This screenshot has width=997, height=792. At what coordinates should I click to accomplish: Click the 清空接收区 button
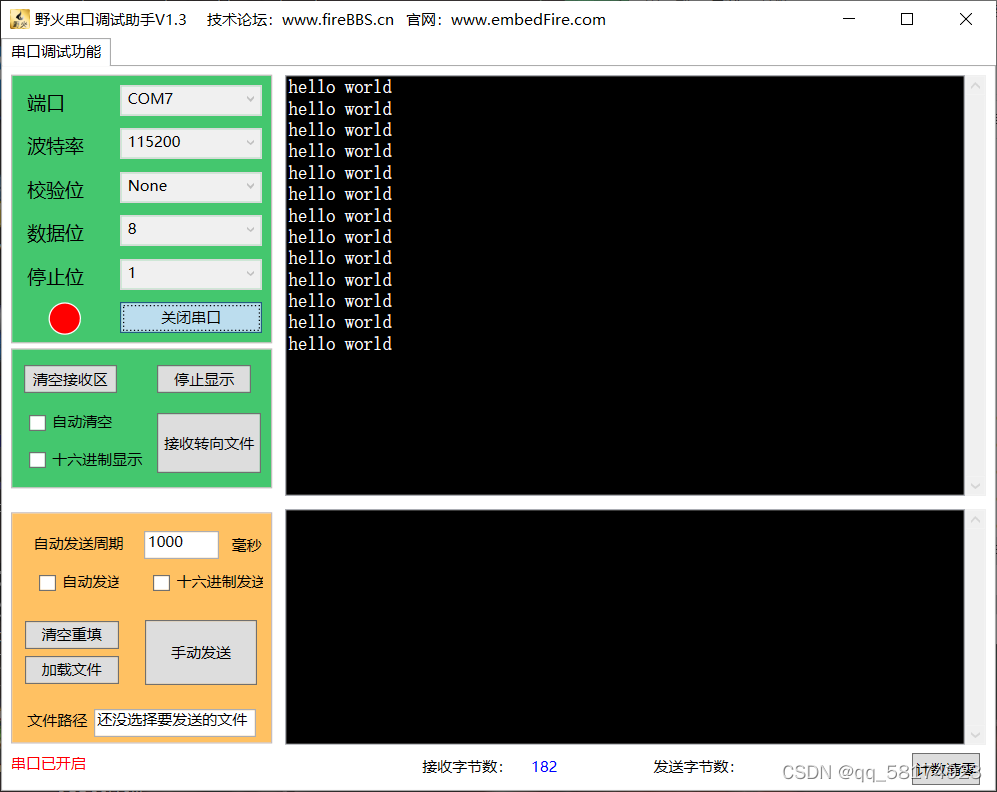coord(71,379)
